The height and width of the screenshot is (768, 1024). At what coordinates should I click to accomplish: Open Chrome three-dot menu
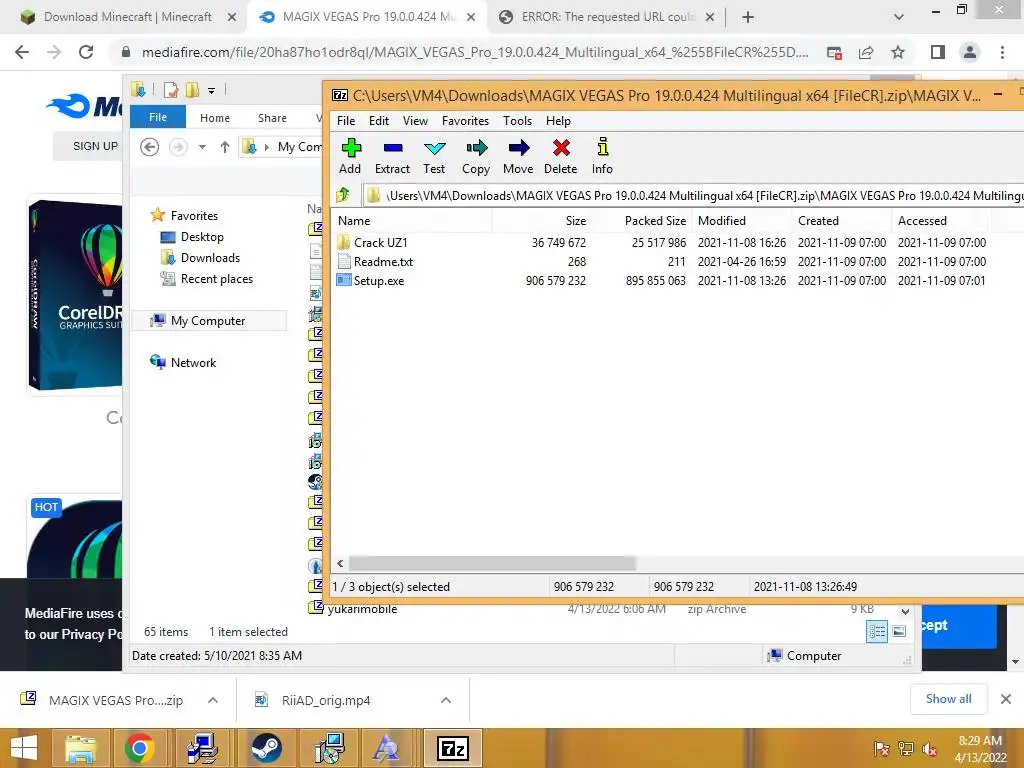1002,52
